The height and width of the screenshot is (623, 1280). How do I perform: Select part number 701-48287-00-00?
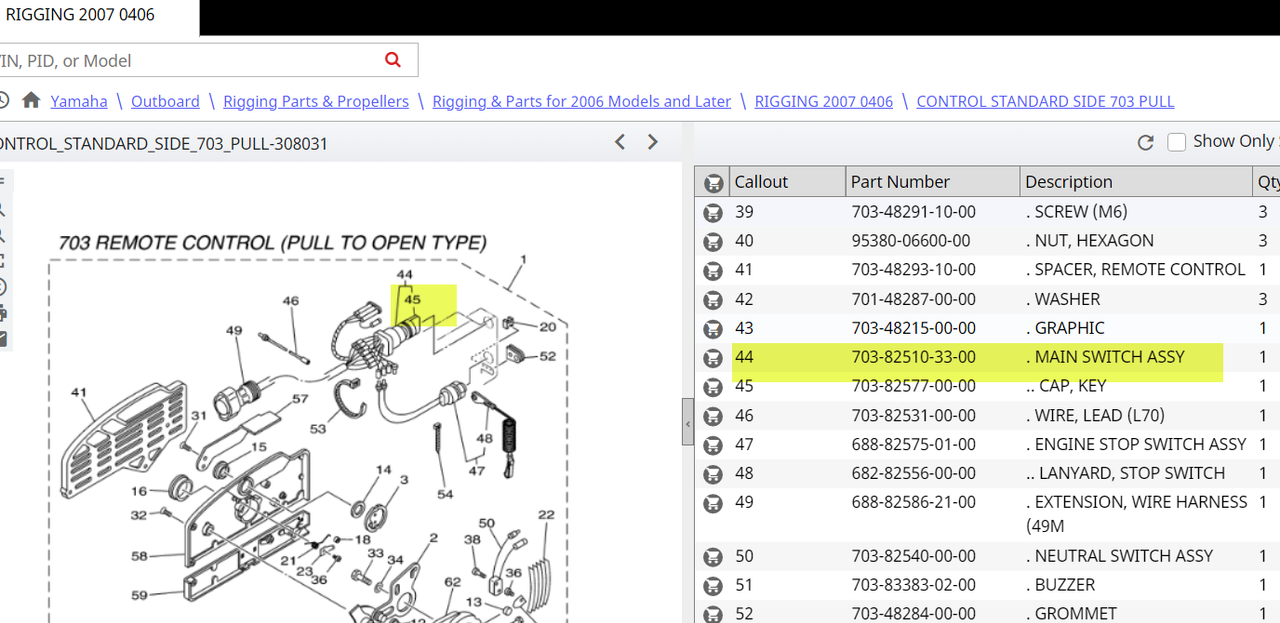tap(913, 299)
